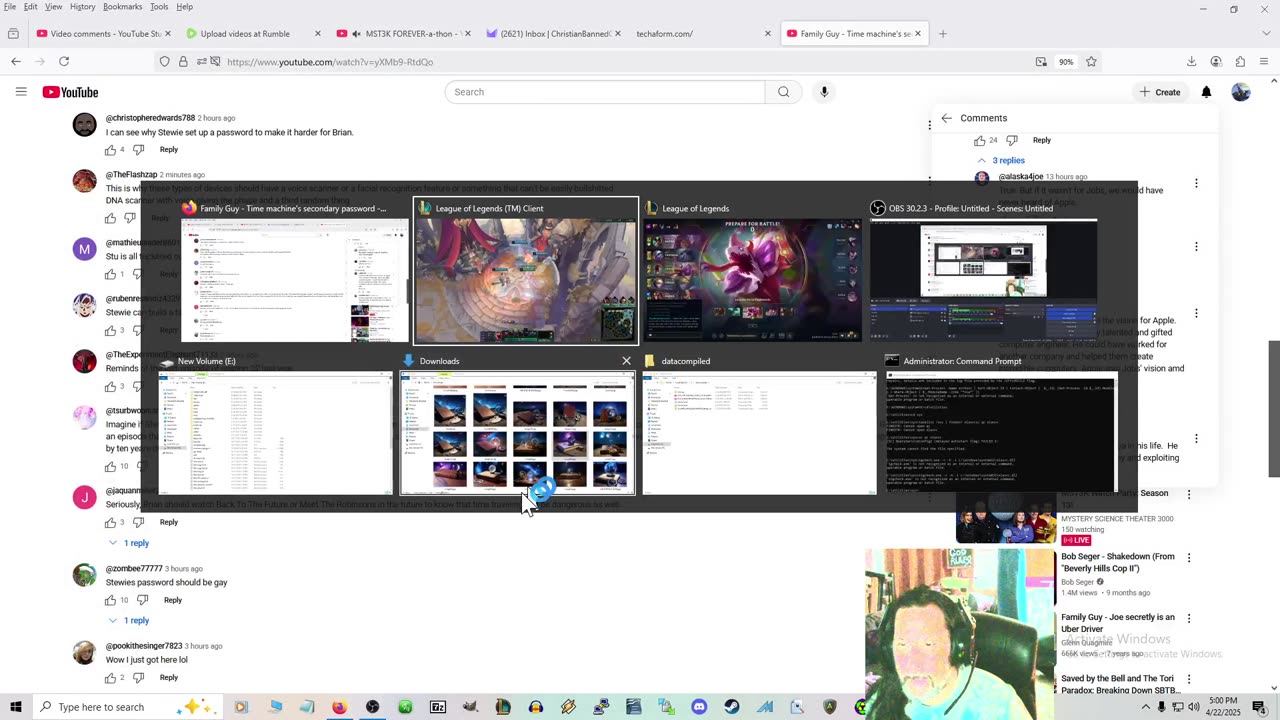
Task: Go back one page in Firefox
Action: (16, 62)
